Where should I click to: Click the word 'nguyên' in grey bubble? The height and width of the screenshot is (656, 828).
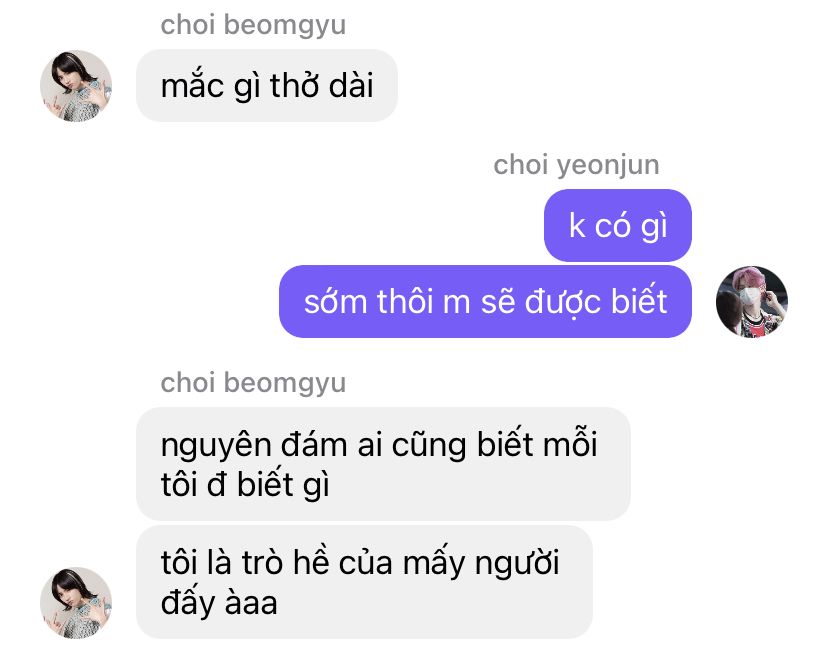(216, 445)
